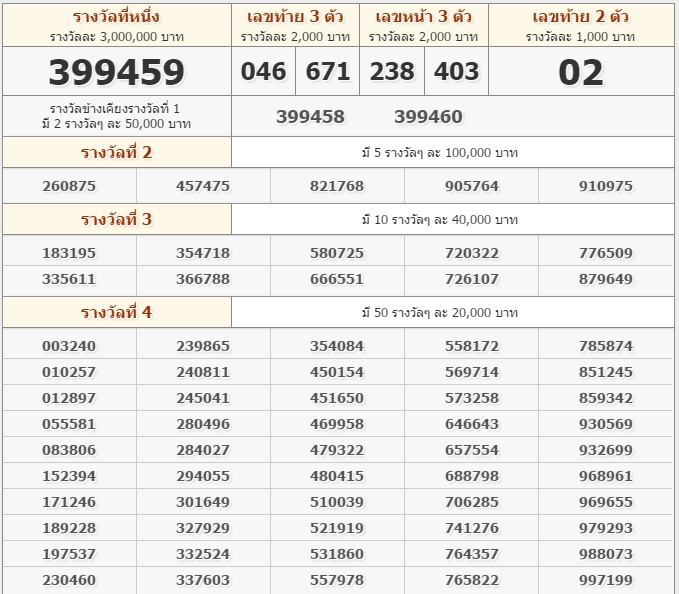The height and width of the screenshot is (594, 679).
Task: Select fourth prize number 764357
Action: click(x=472, y=554)
